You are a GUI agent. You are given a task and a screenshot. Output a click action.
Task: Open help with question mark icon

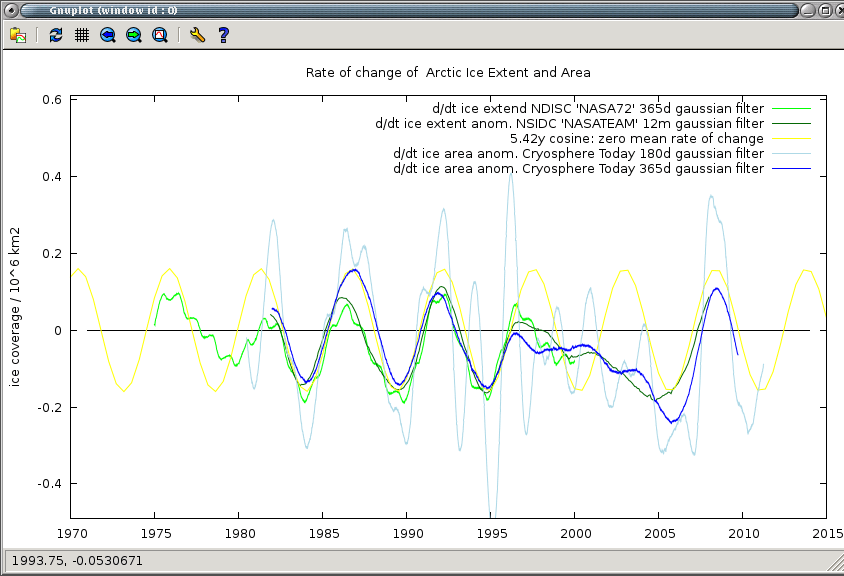pyautogui.click(x=223, y=36)
